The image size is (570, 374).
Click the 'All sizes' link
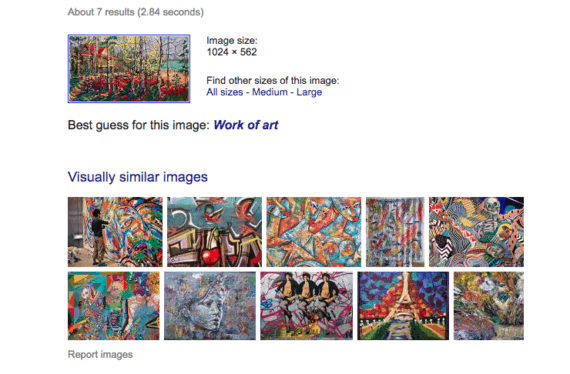225,92
